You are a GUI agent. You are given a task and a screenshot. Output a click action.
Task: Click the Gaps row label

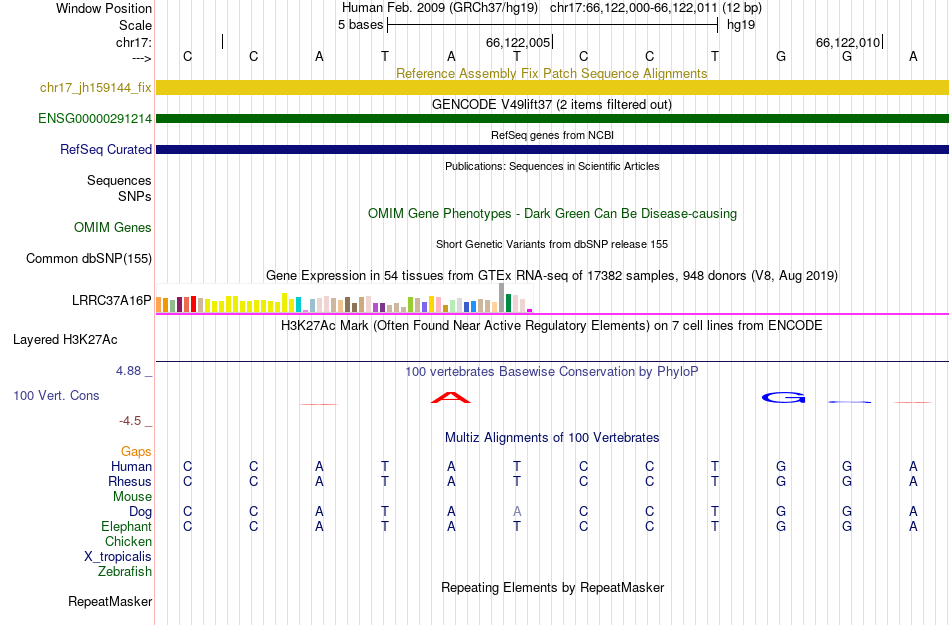click(x=136, y=451)
